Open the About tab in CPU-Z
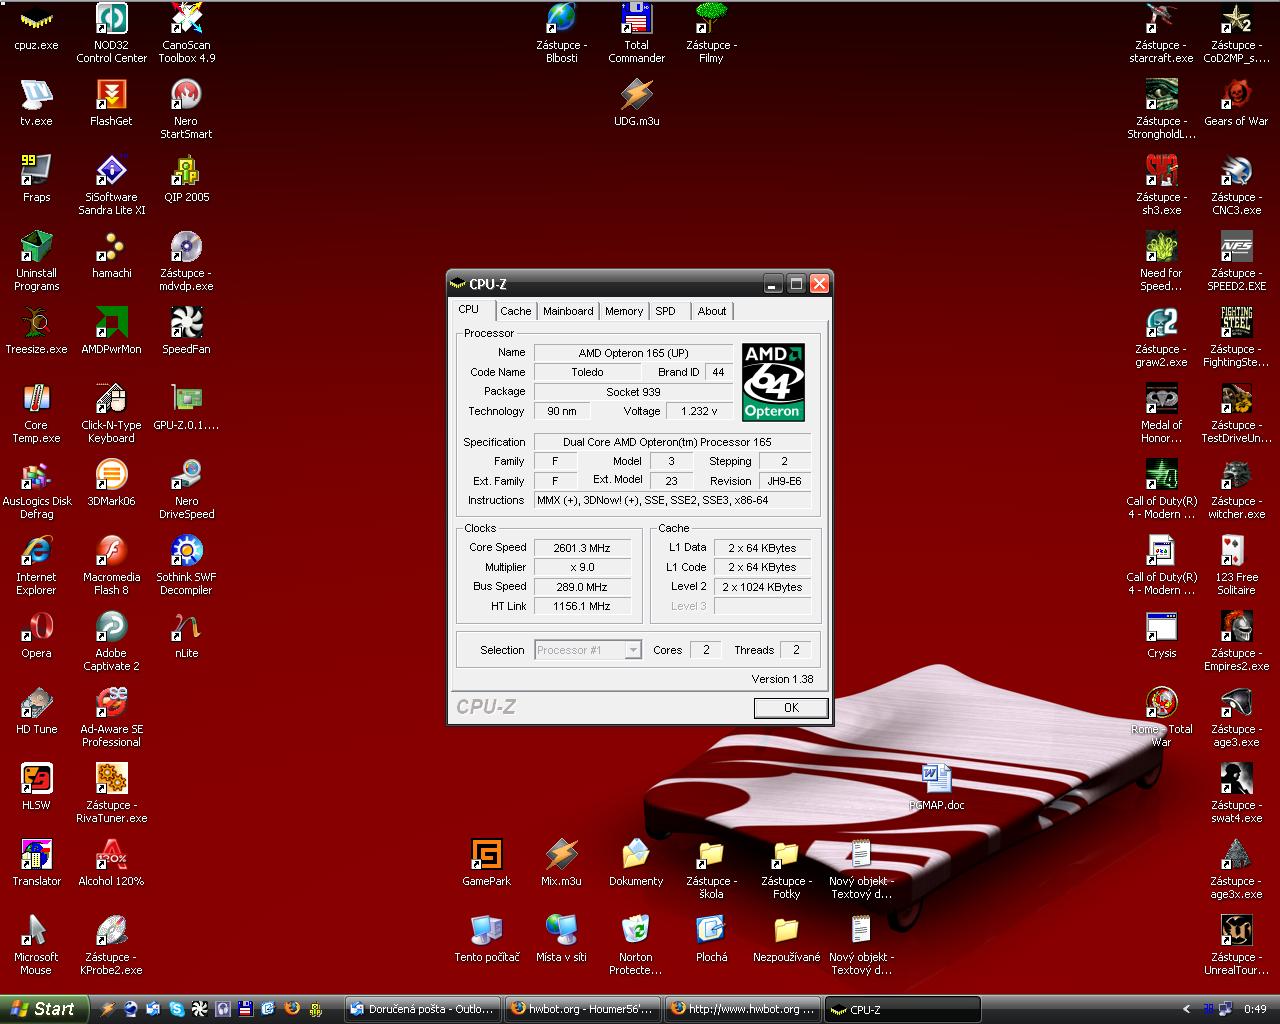 click(712, 311)
